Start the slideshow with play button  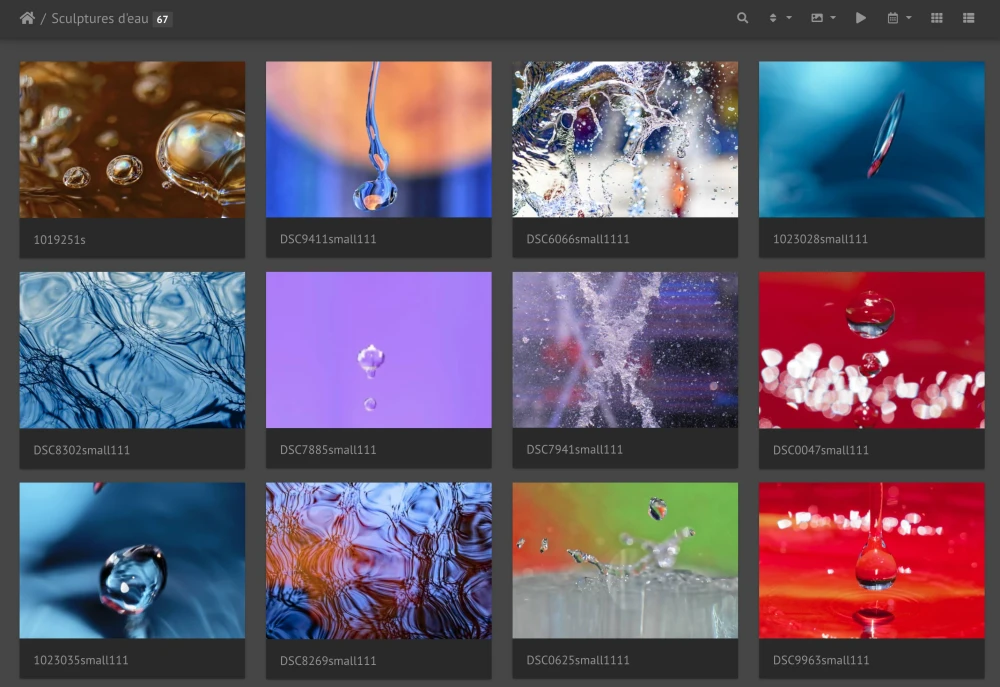tap(860, 18)
